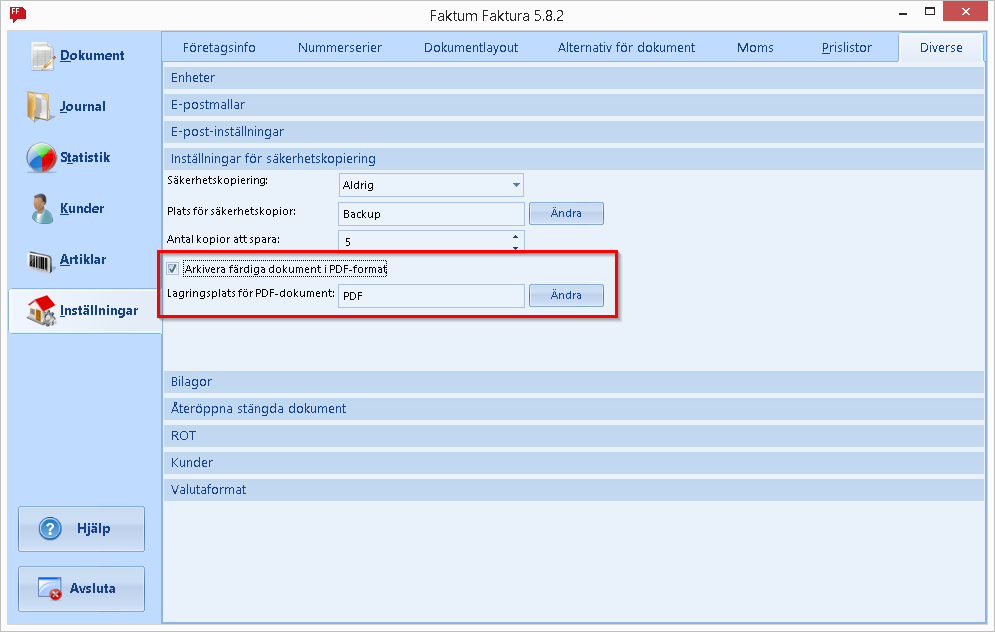The height and width of the screenshot is (632, 995).
Task: Open the Nummerserier tab
Action: point(339,48)
